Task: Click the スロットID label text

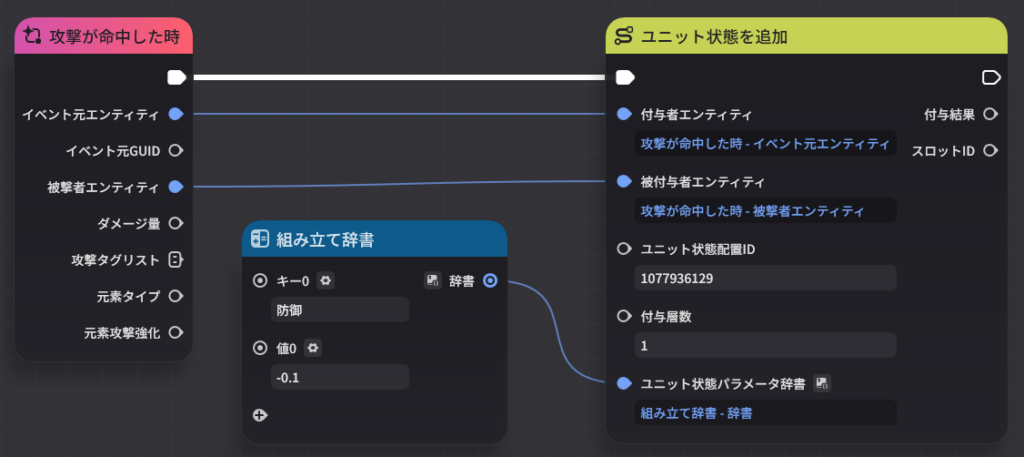Action: (943, 151)
